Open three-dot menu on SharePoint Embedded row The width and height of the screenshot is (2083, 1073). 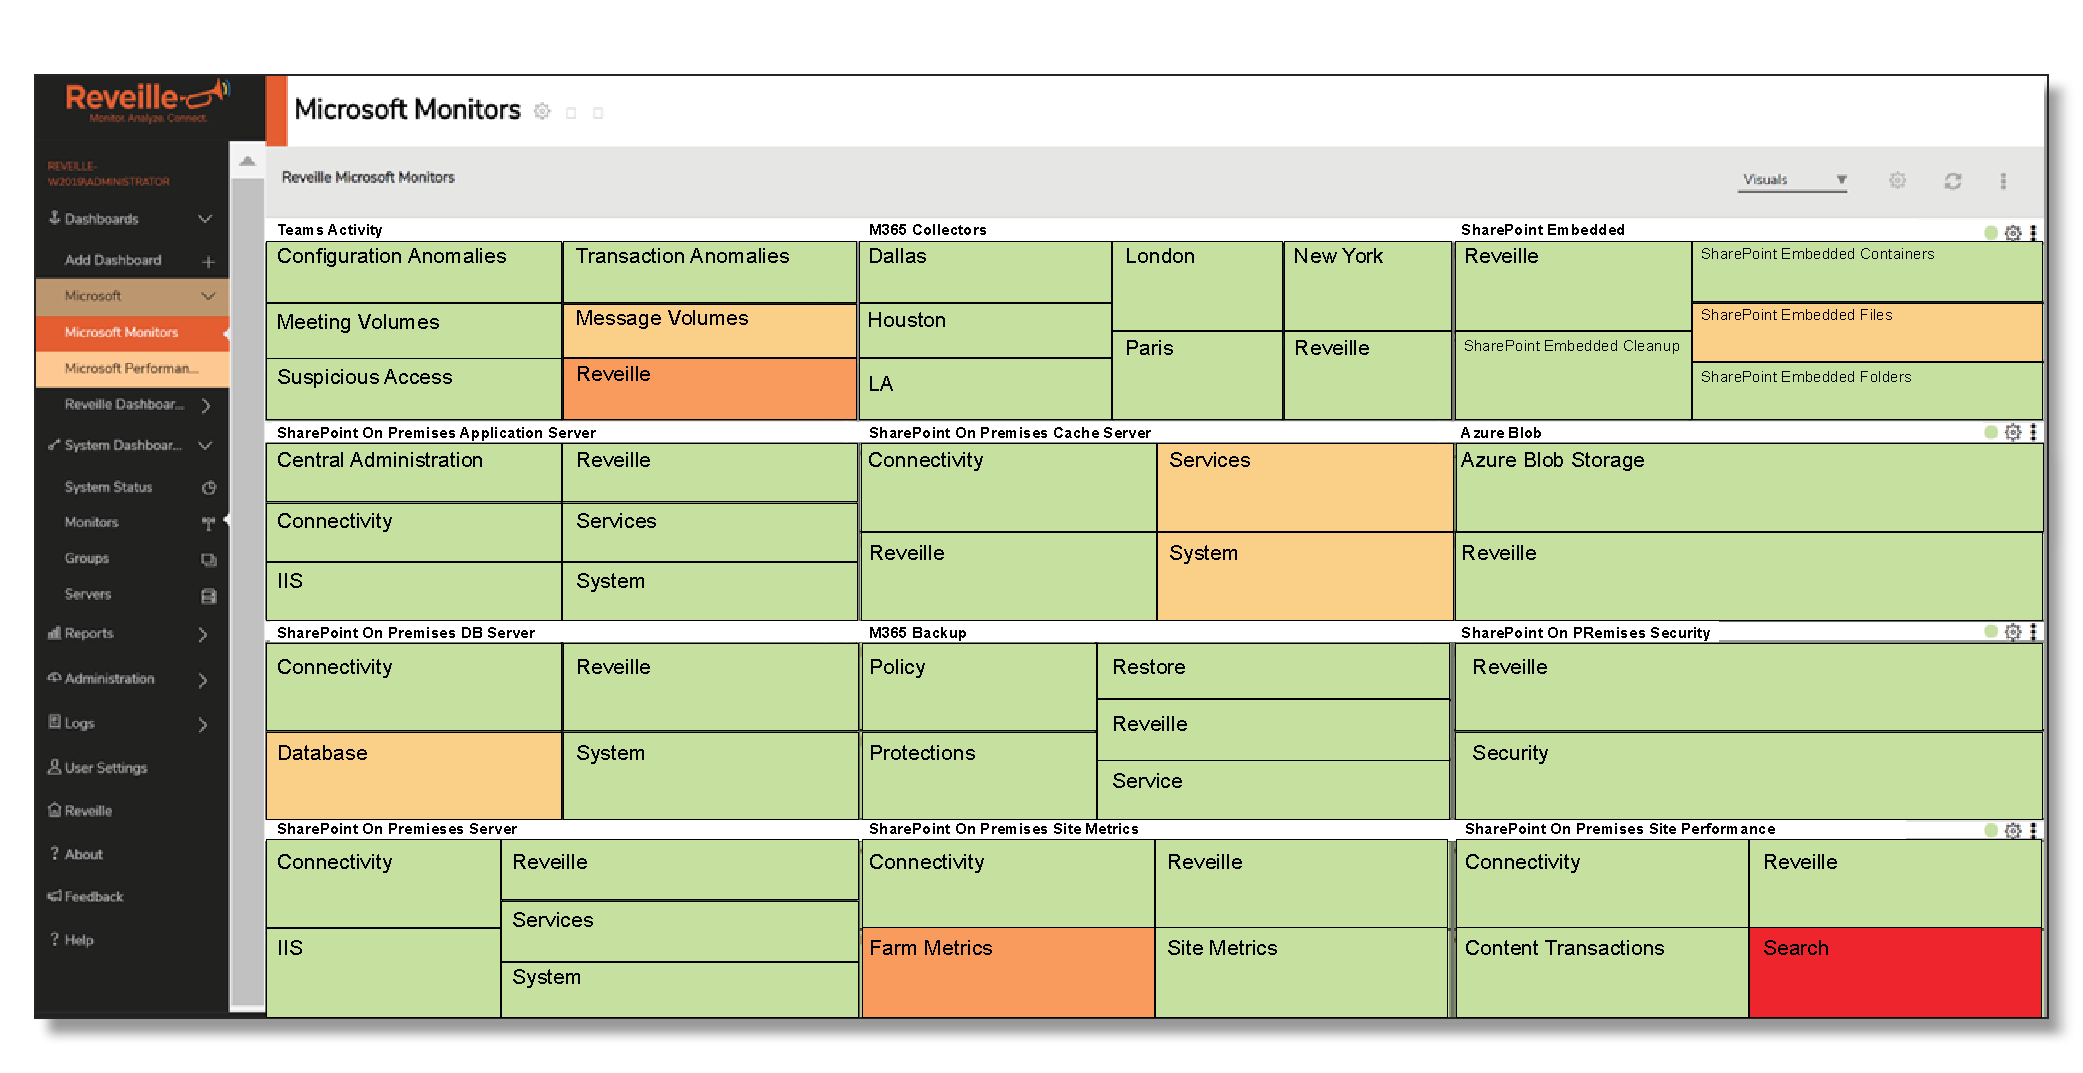2033,232
